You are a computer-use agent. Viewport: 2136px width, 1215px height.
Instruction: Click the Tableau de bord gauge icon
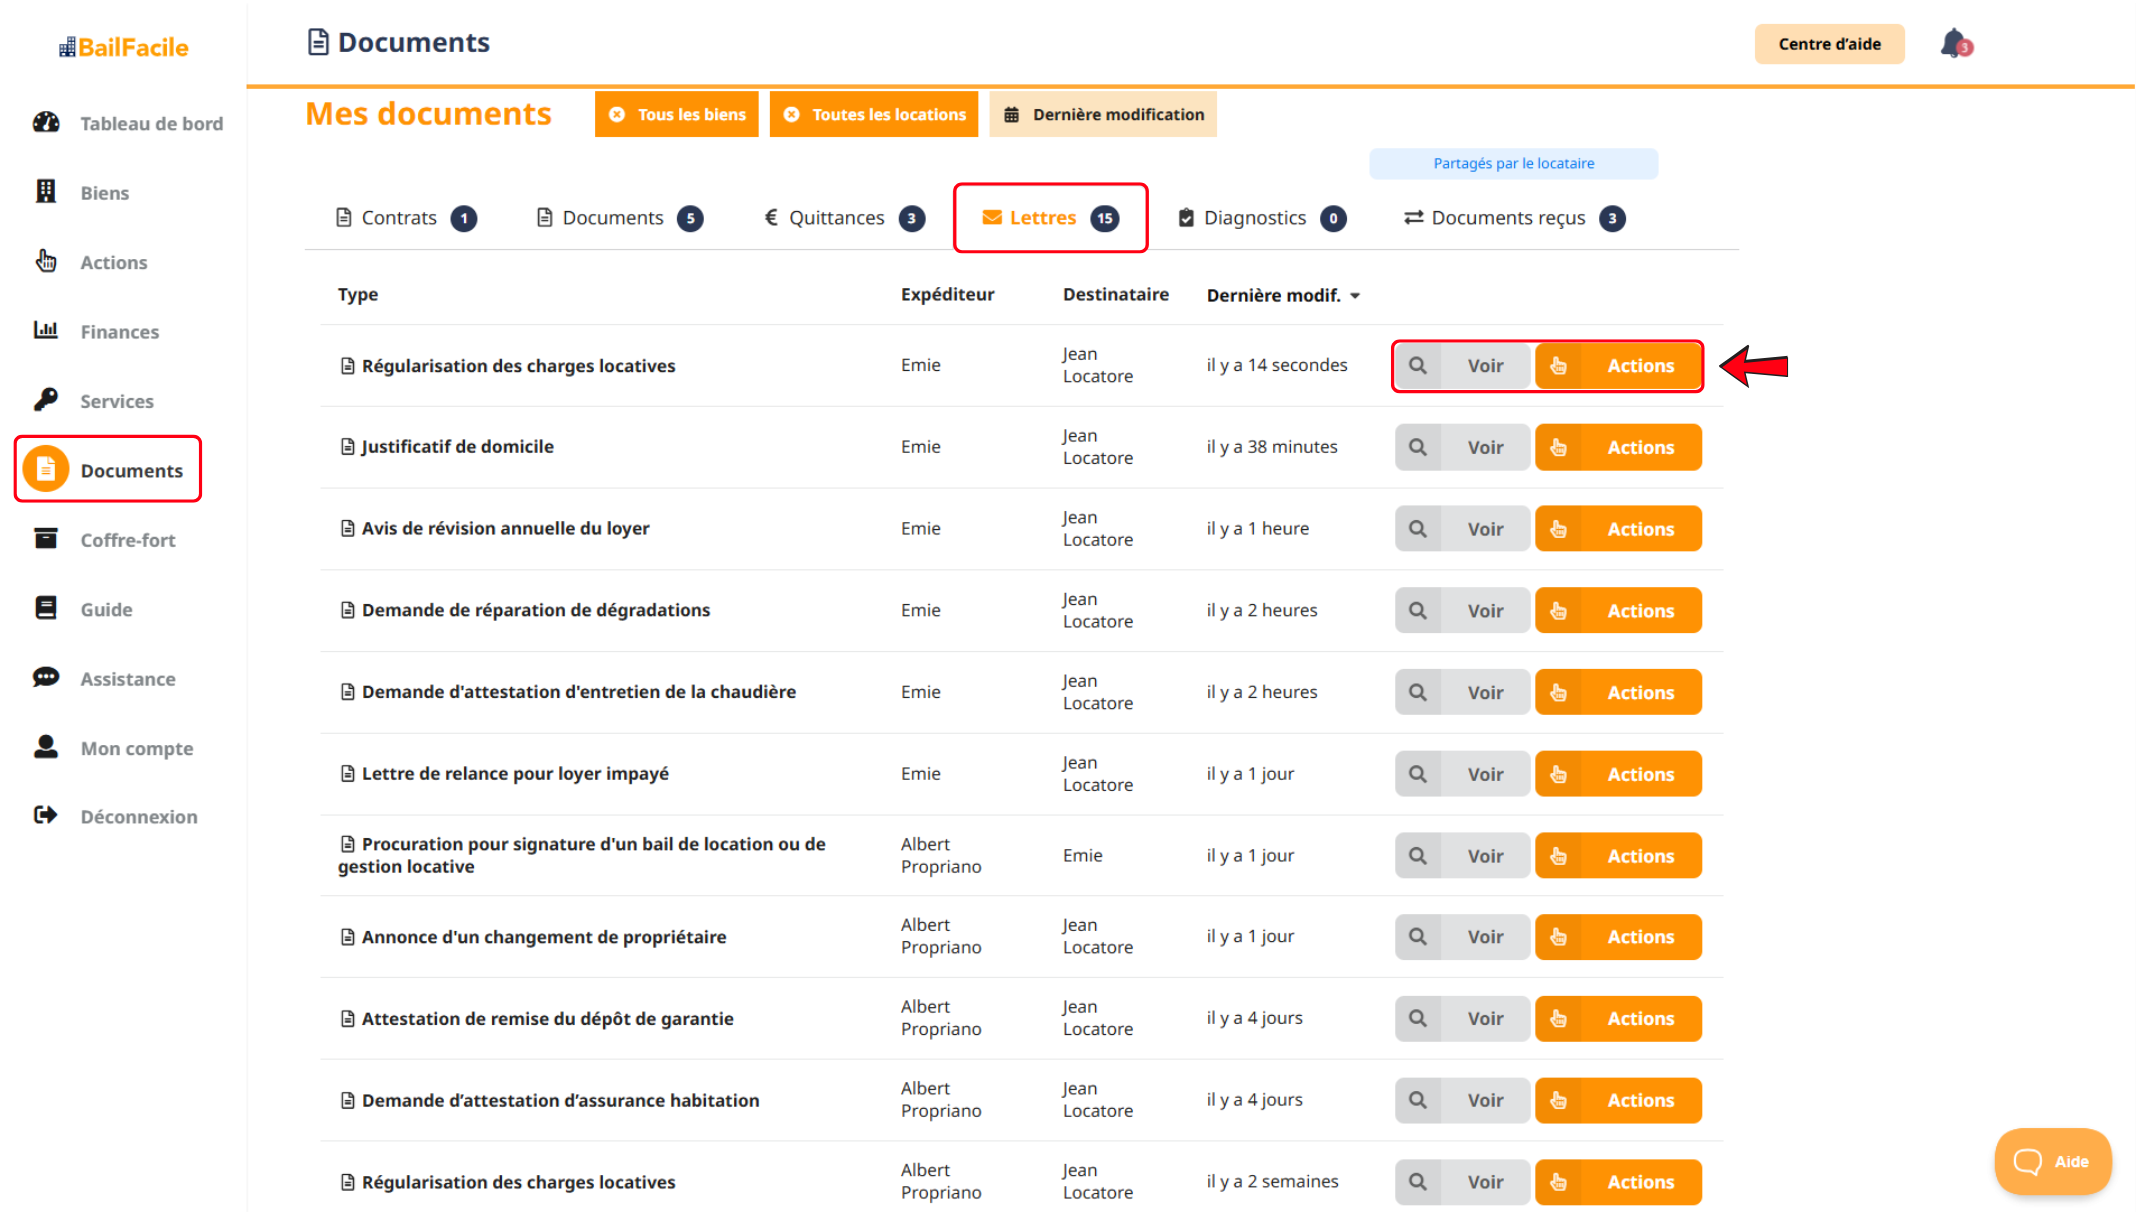(46, 123)
